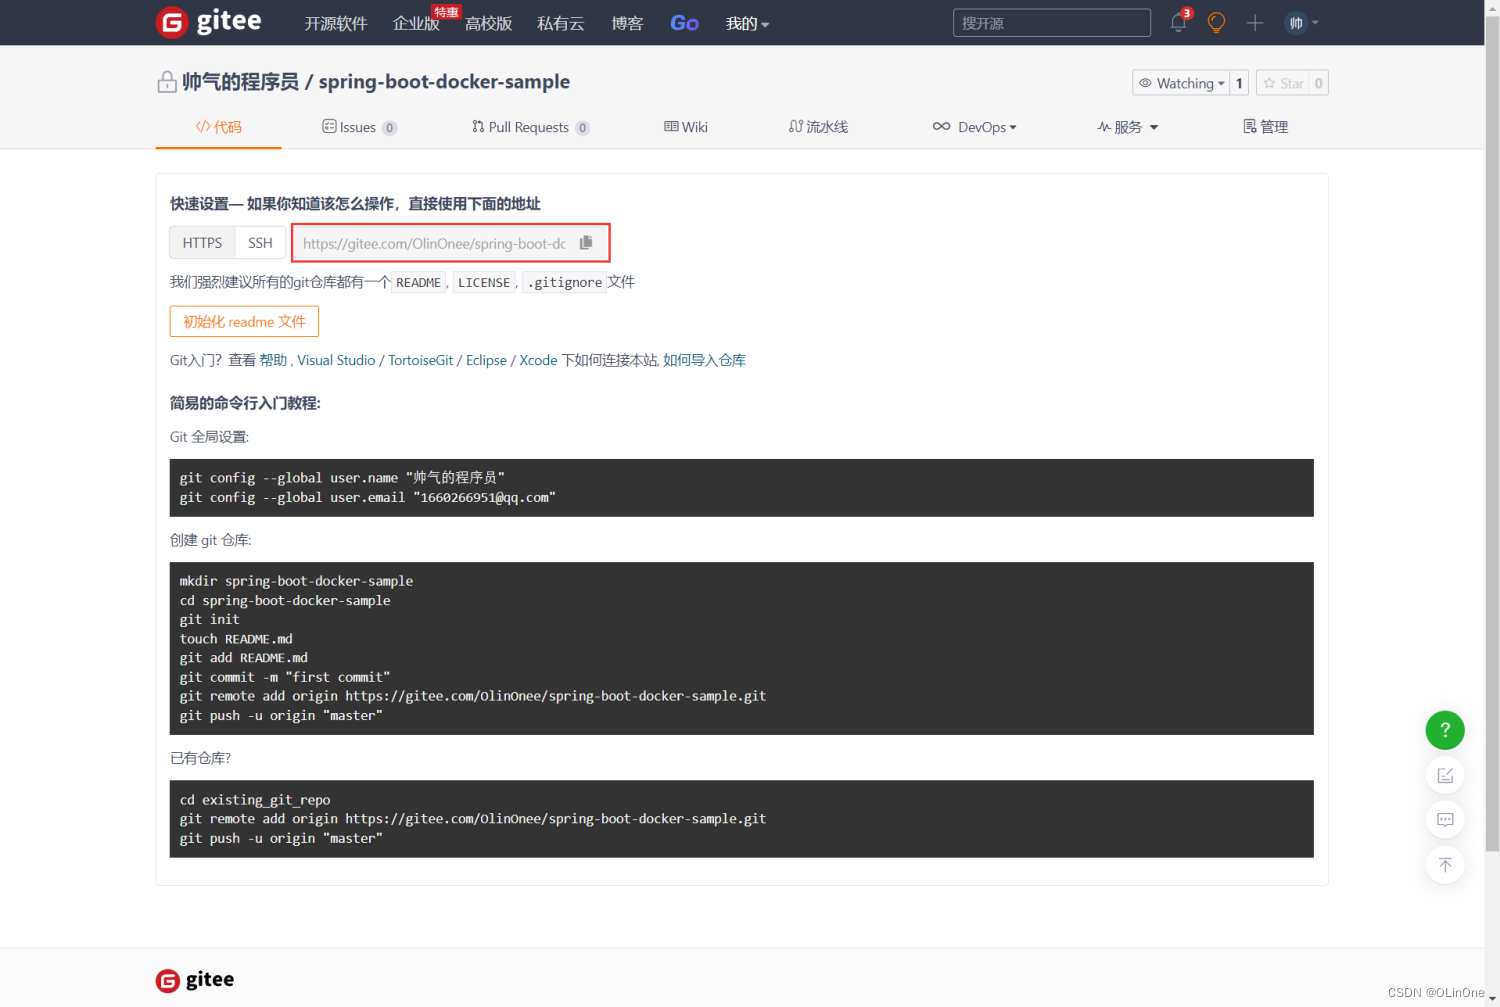Open the notifications bell icon

click(1178, 23)
